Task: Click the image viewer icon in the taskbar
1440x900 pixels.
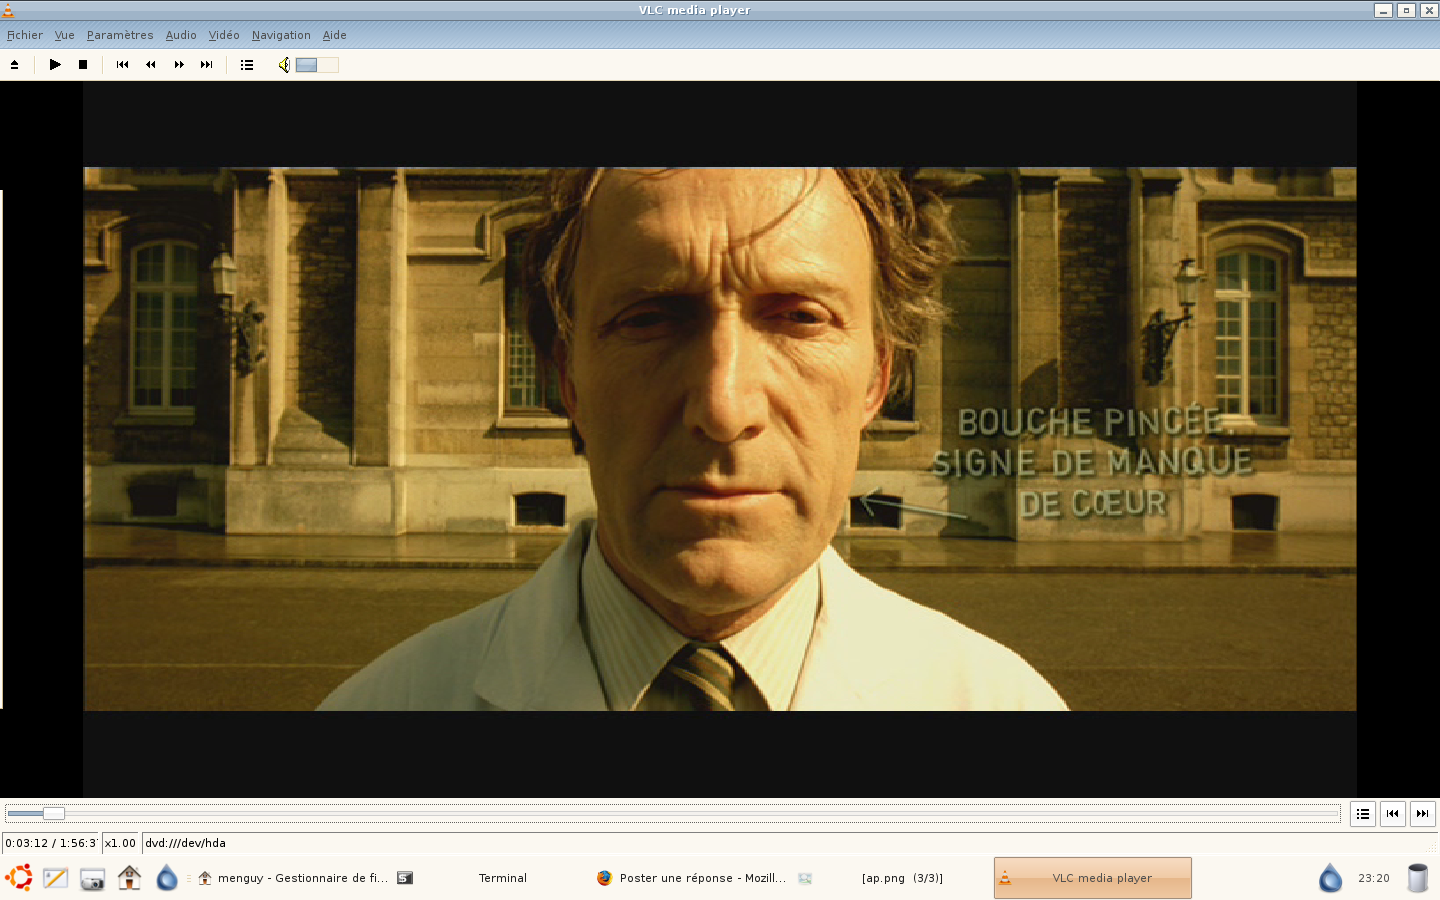Action: click(805, 878)
